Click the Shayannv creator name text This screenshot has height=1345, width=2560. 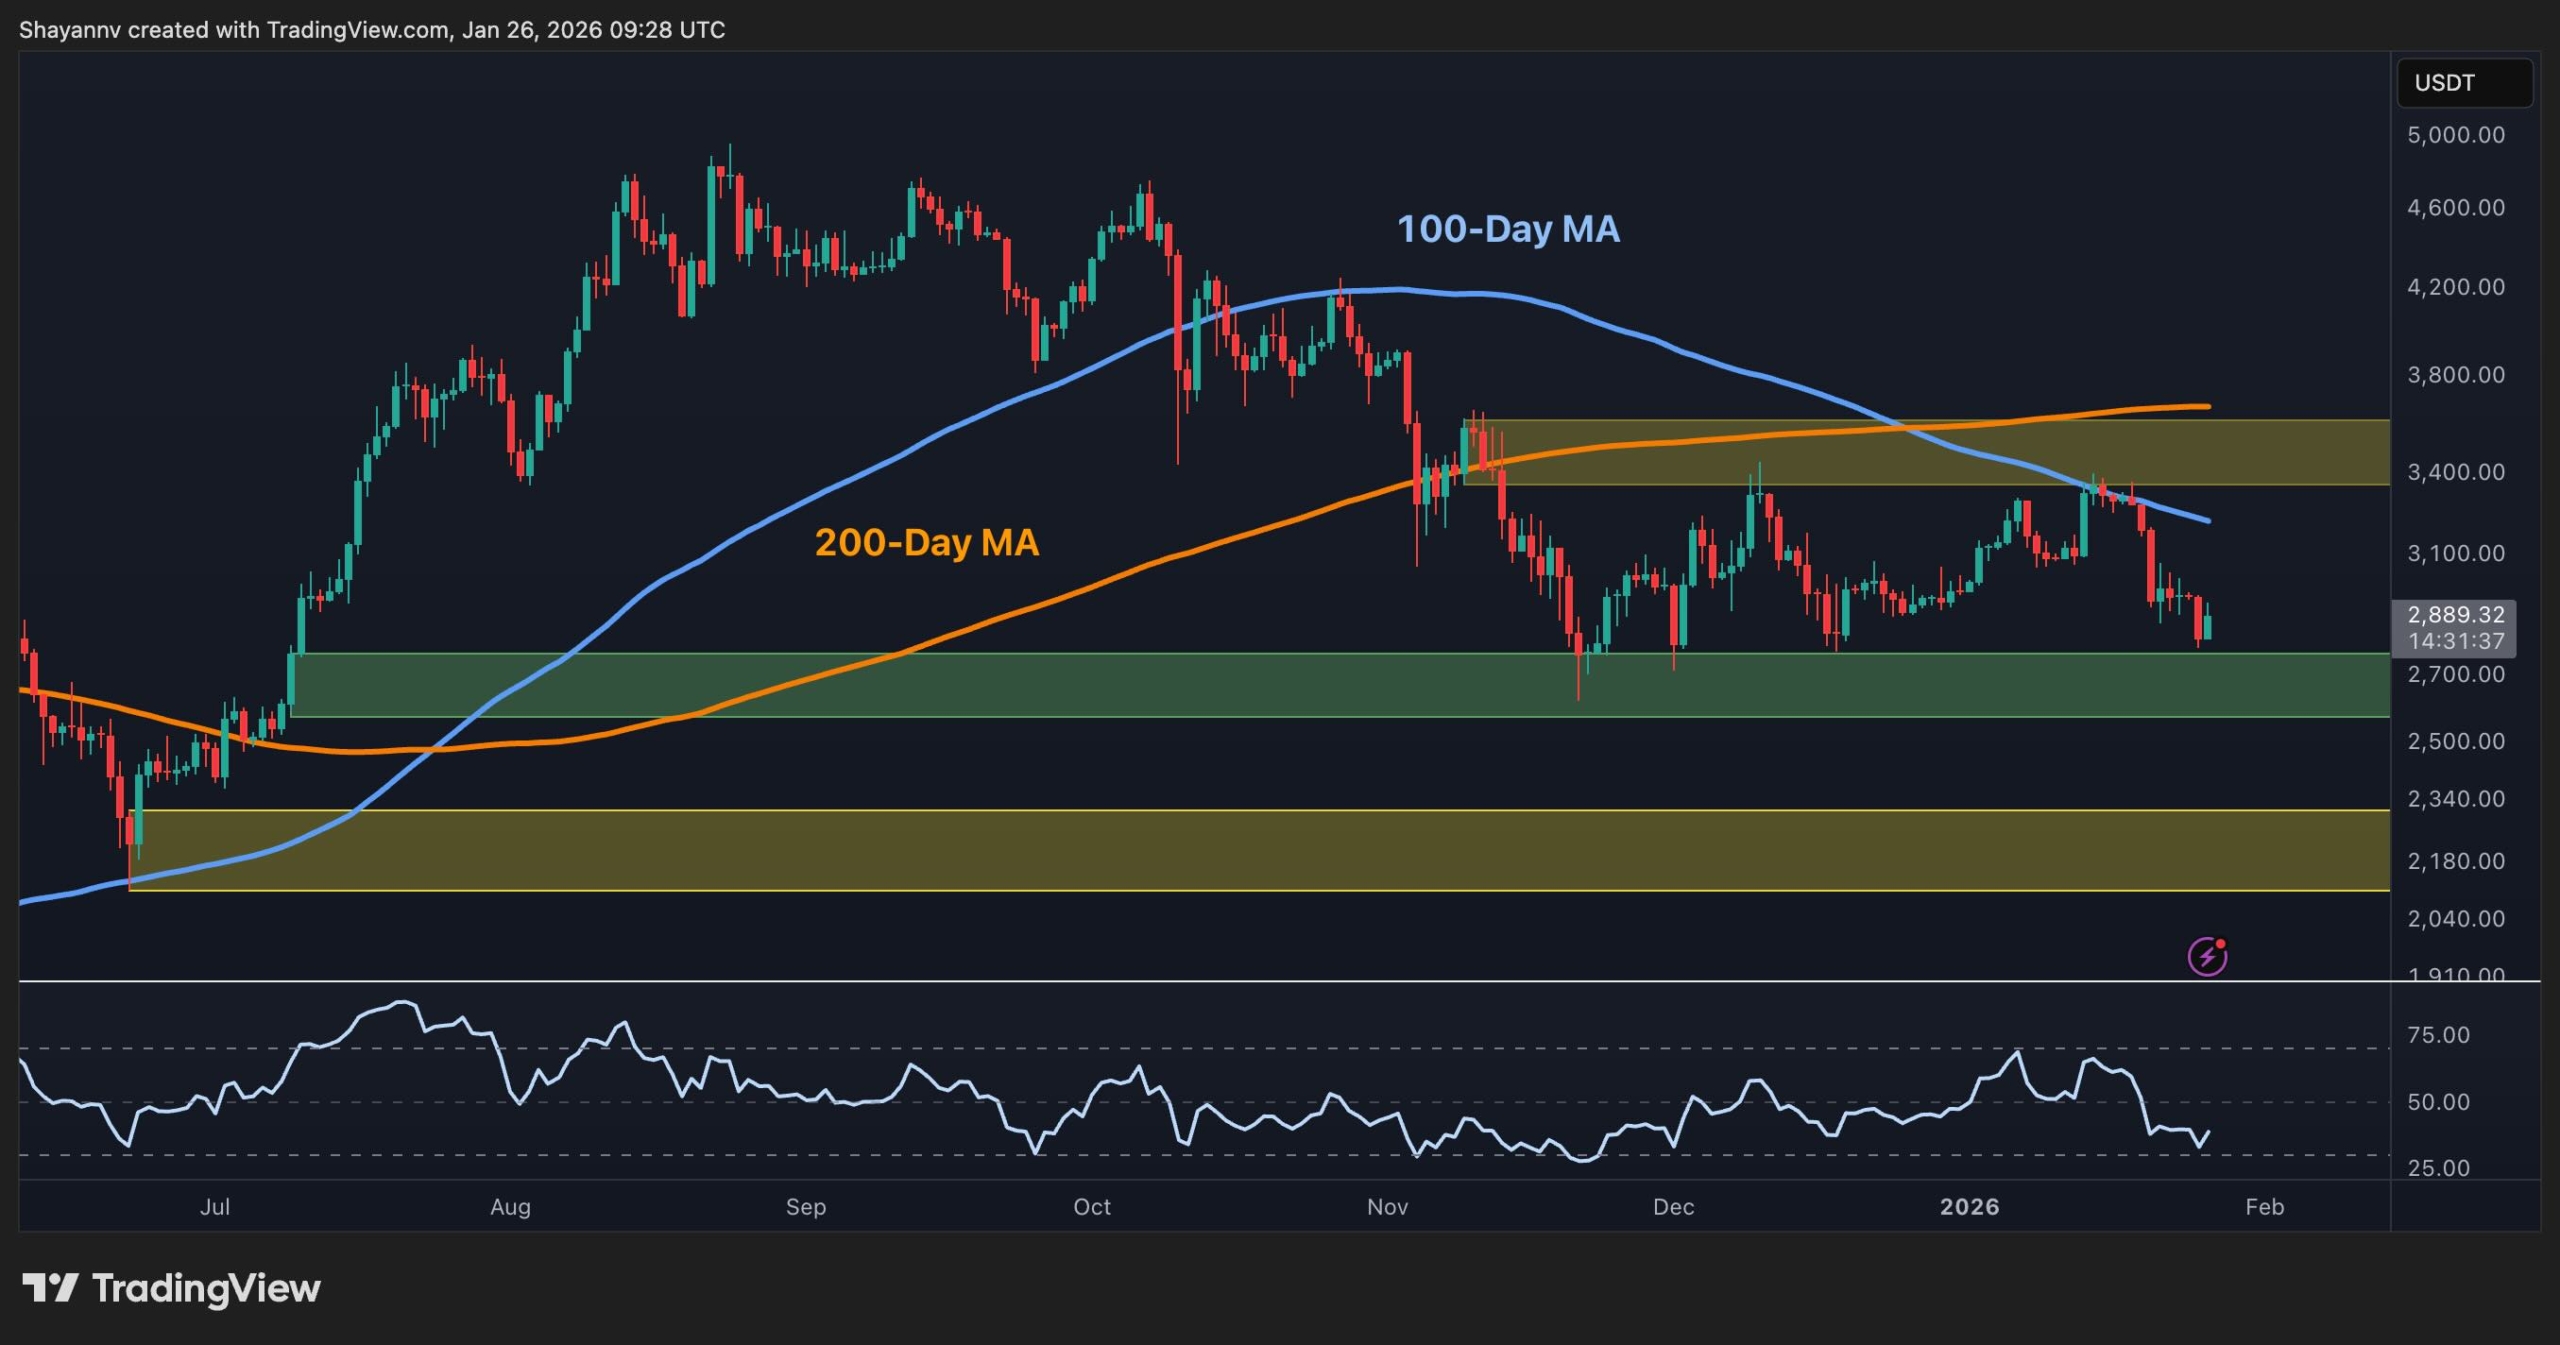point(70,30)
